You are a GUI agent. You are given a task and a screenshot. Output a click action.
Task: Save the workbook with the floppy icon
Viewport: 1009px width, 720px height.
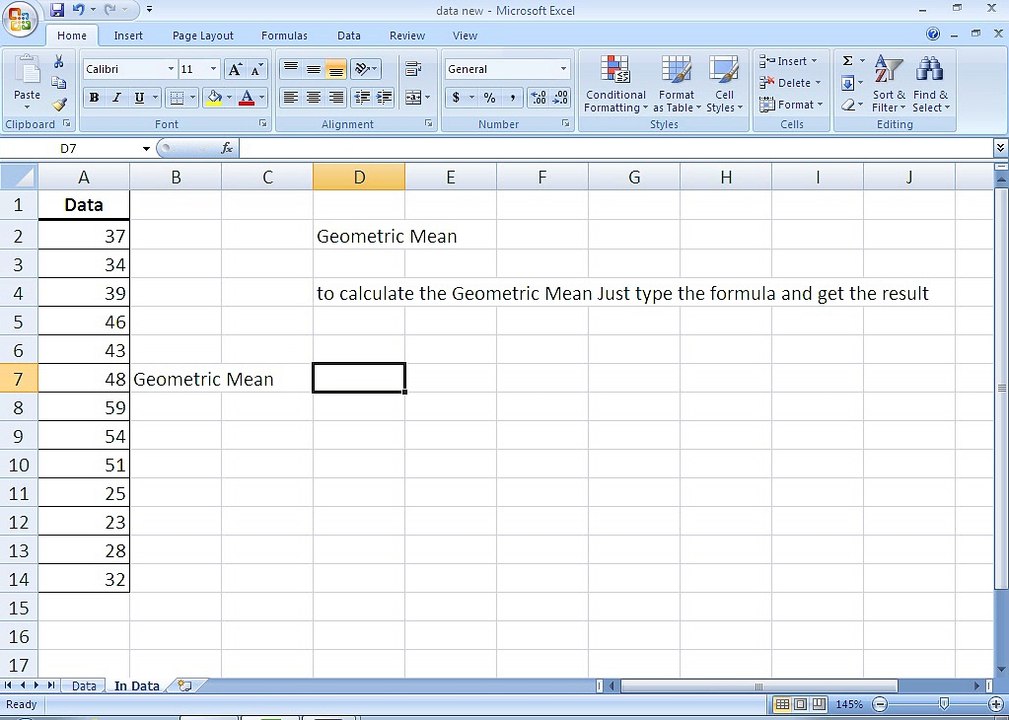tap(57, 10)
